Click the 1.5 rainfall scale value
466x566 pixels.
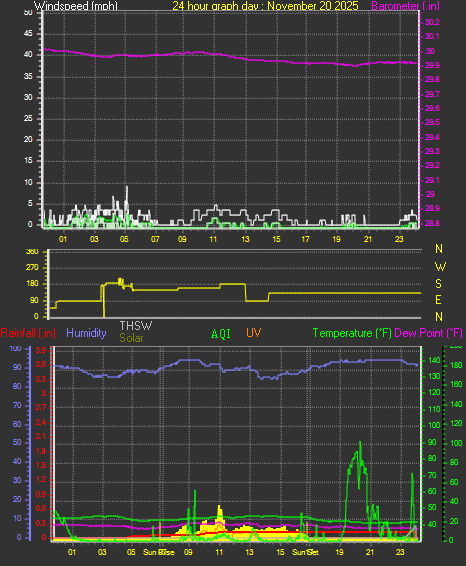pyautogui.click(x=41, y=465)
